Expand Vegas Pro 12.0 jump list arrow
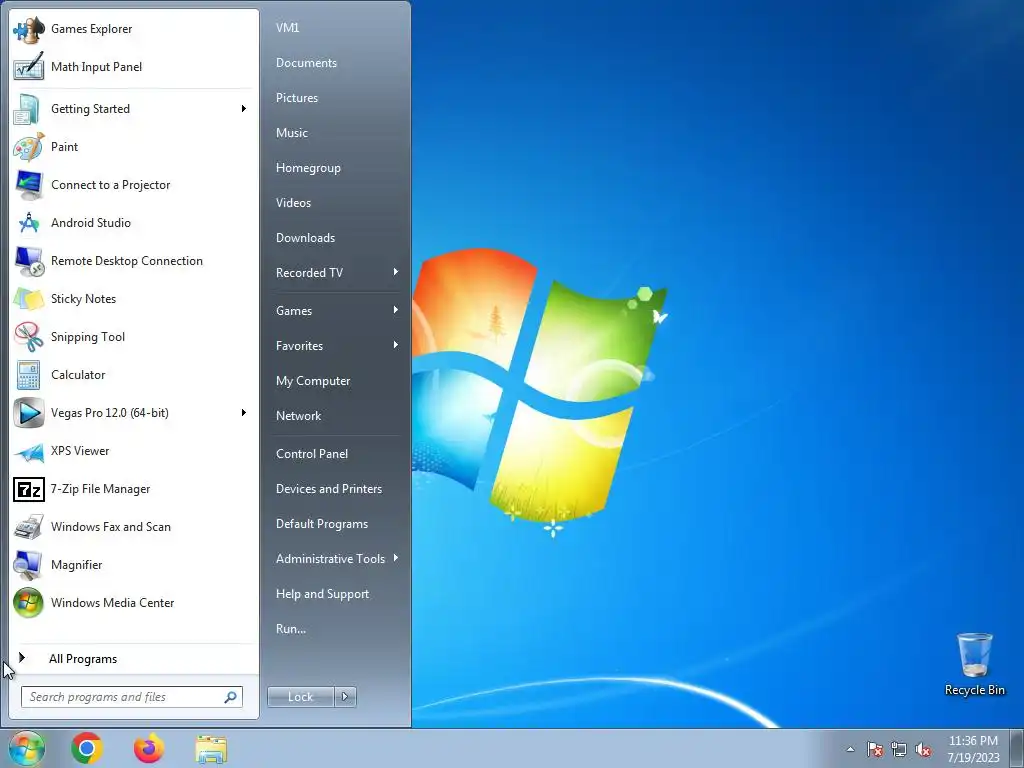Image resolution: width=1024 pixels, height=768 pixels. coord(244,413)
